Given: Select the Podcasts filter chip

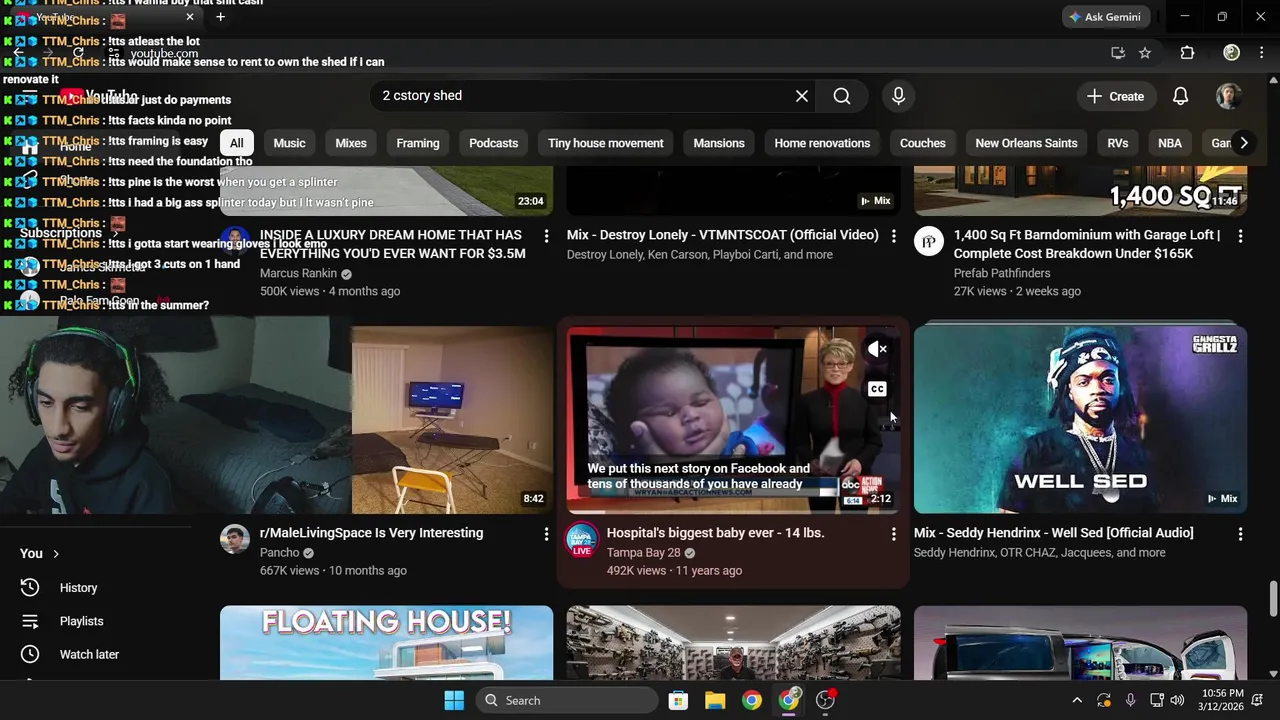Looking at the screenshot, I should [x=494, y=143].
